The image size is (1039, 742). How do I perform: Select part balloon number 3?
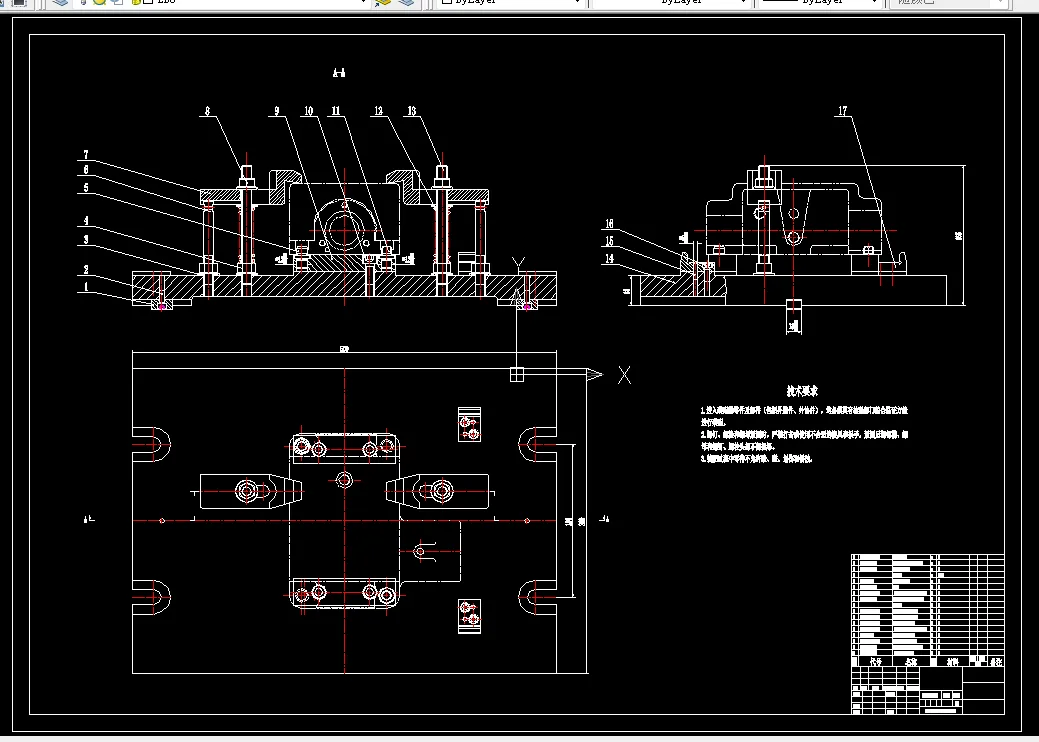(85, 240)
